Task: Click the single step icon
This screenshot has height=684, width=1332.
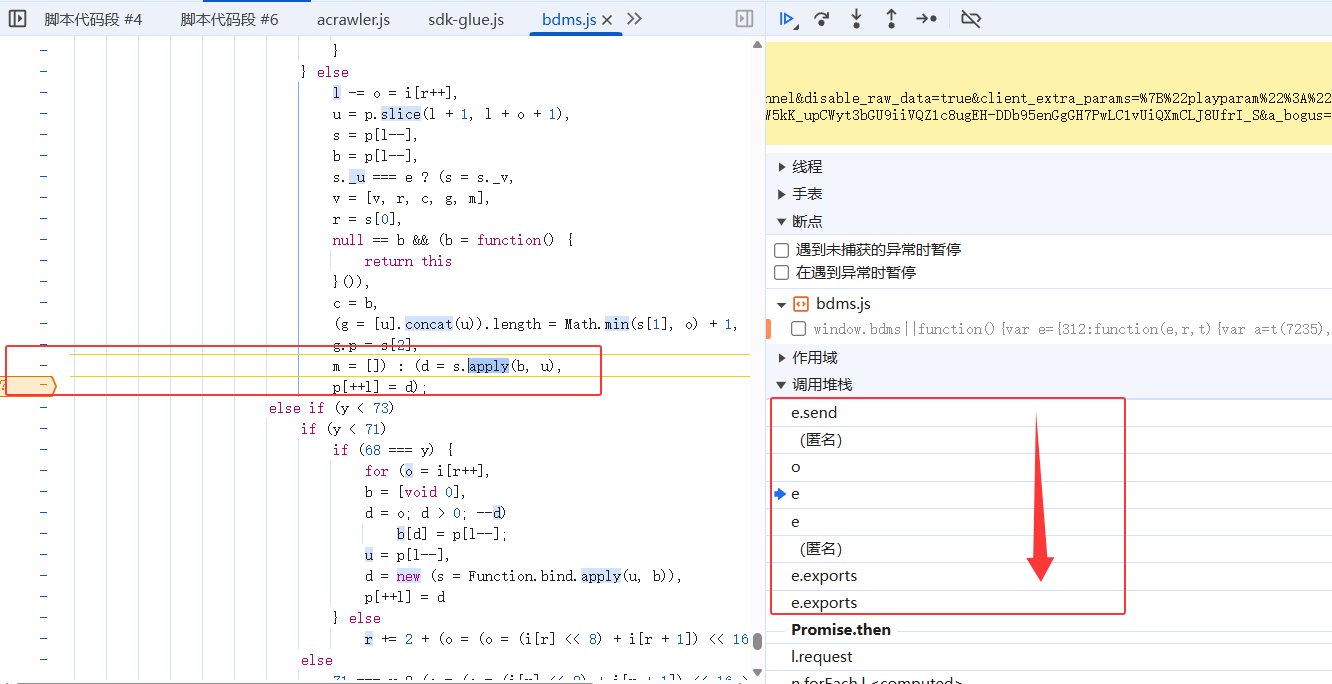Action: pos(926,18)
